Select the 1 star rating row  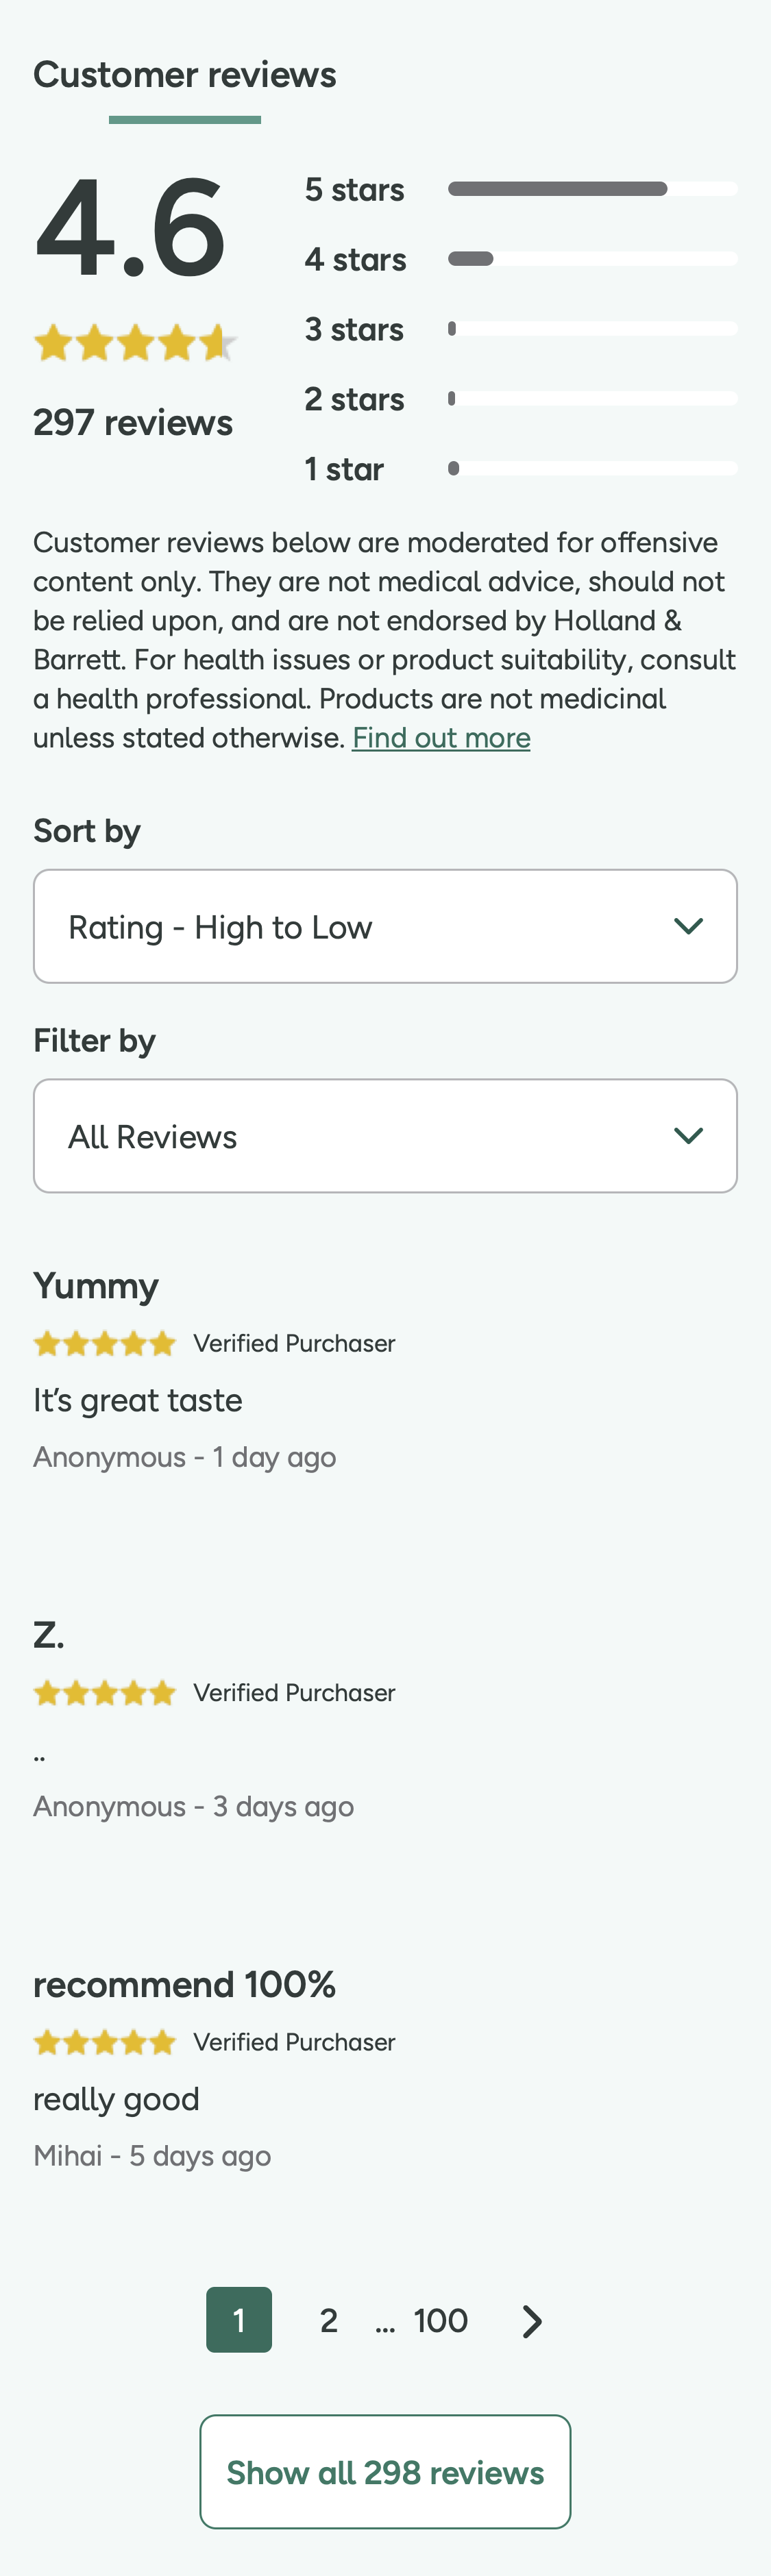[520, 469]
